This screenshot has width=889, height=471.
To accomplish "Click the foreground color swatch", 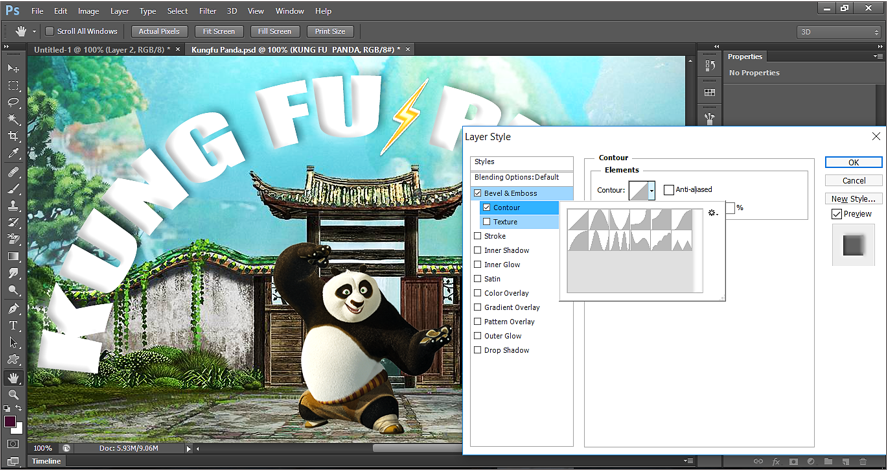I will click(x=10, y=422).
